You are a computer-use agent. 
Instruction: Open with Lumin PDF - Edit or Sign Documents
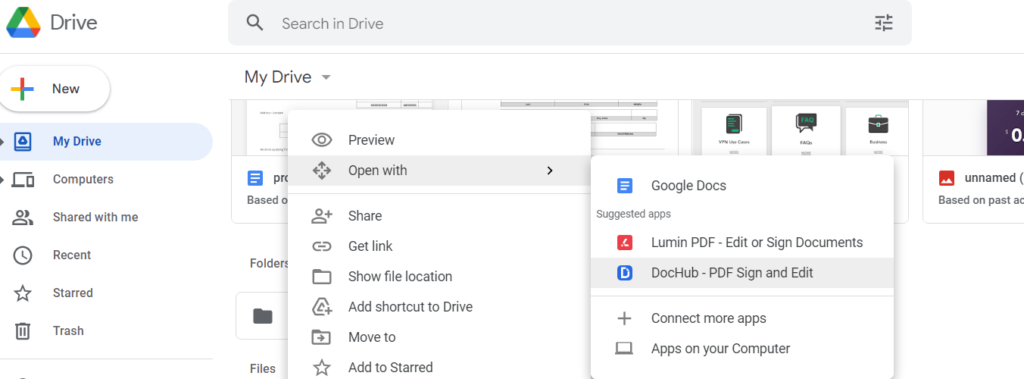coord(741,242)
